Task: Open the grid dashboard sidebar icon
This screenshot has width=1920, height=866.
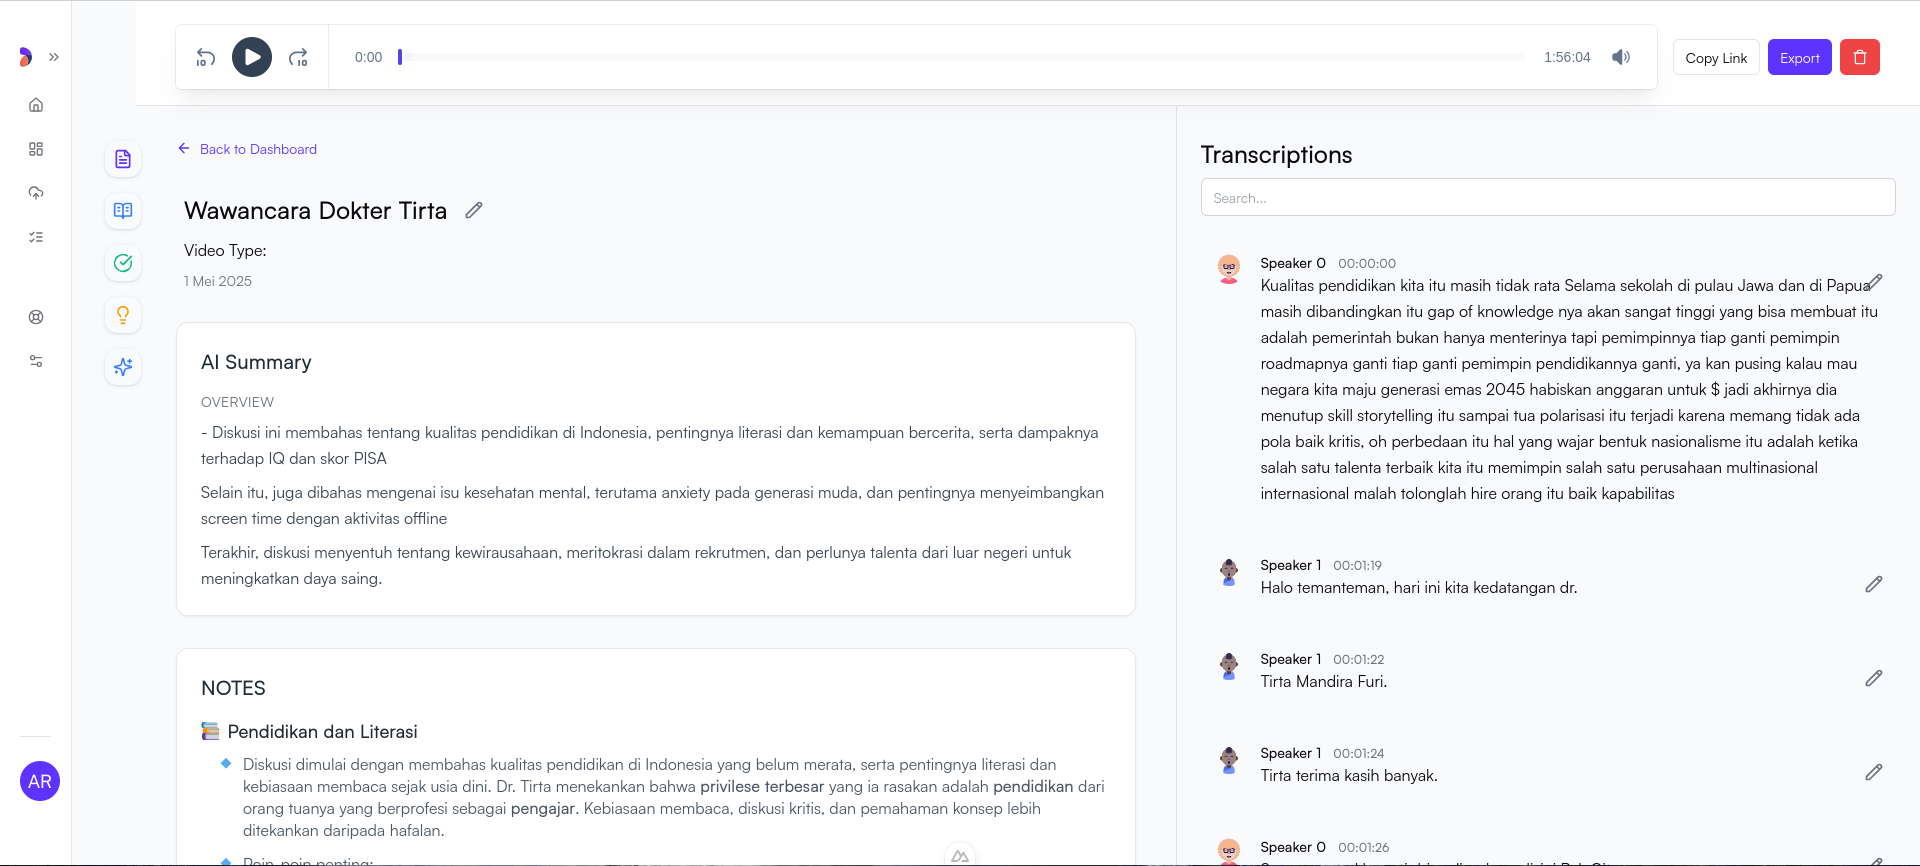Action: click(36, 149)
